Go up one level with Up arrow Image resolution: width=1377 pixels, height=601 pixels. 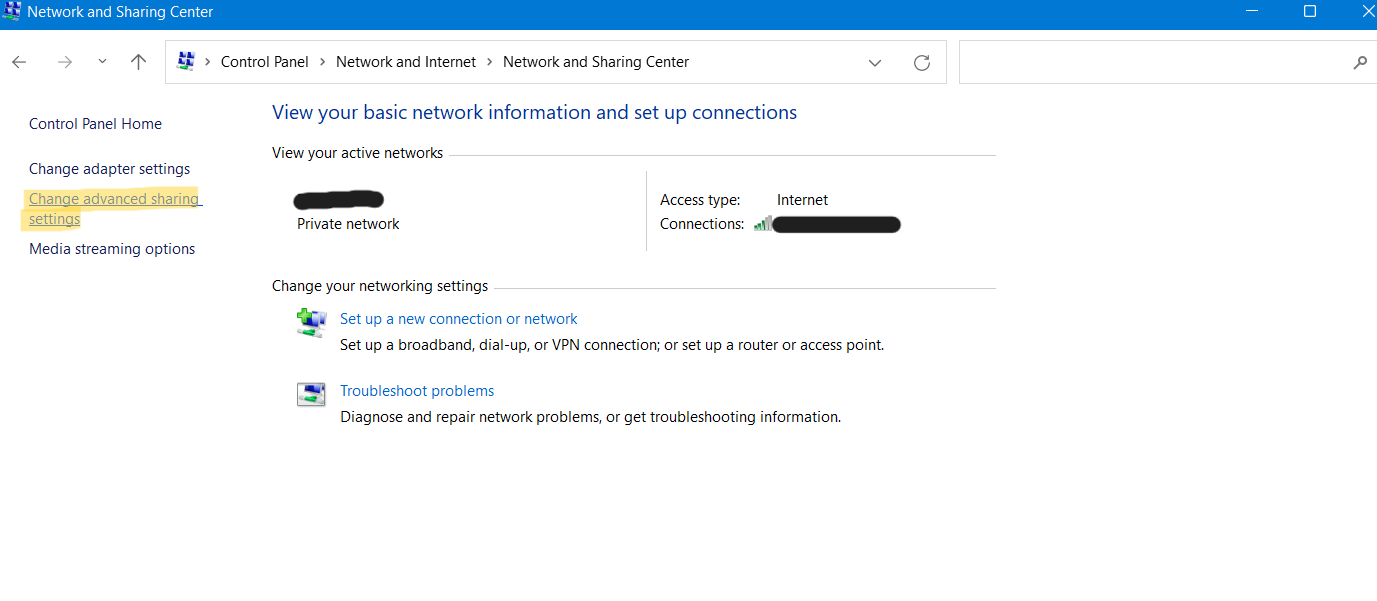[x=139, y=62]
